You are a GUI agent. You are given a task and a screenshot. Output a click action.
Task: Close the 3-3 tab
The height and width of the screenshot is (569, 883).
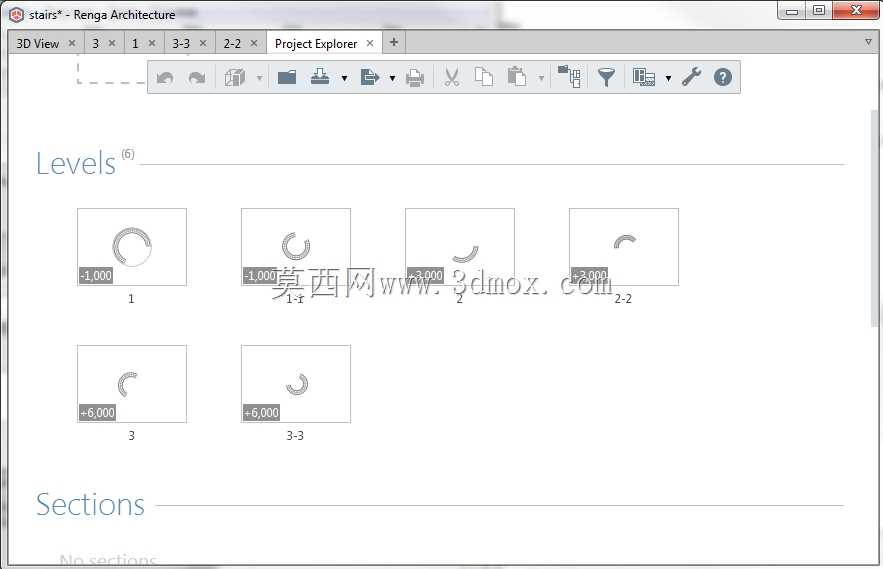[203, 43]
